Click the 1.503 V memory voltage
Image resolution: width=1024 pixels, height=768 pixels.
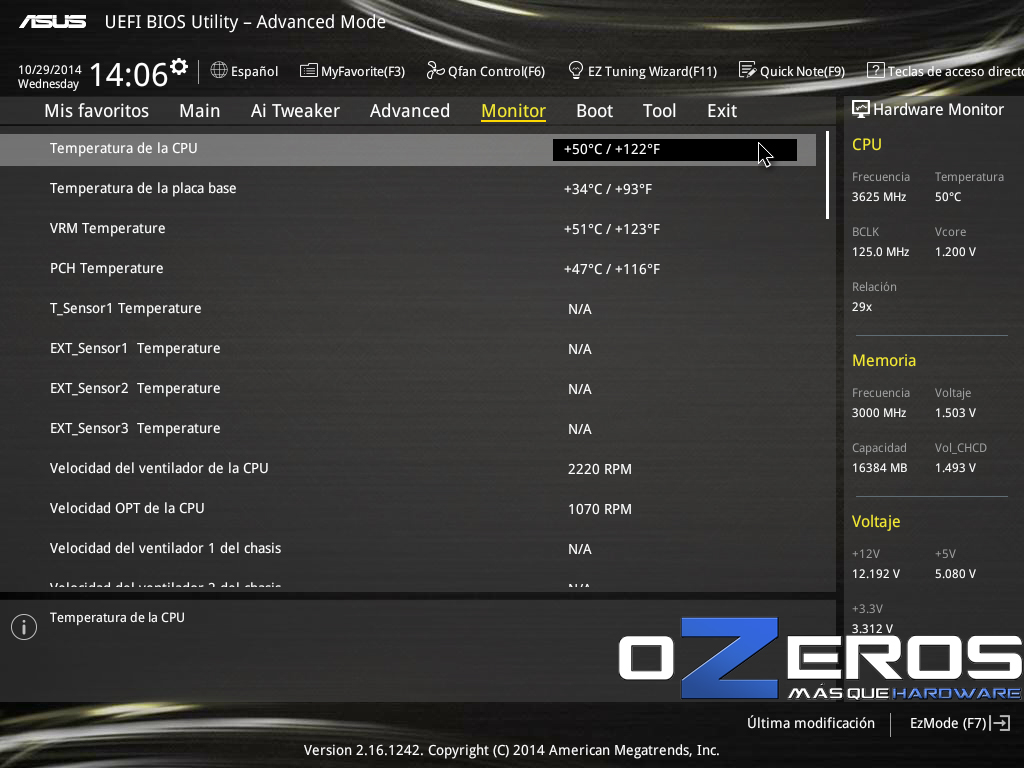[x=955, y=413]
